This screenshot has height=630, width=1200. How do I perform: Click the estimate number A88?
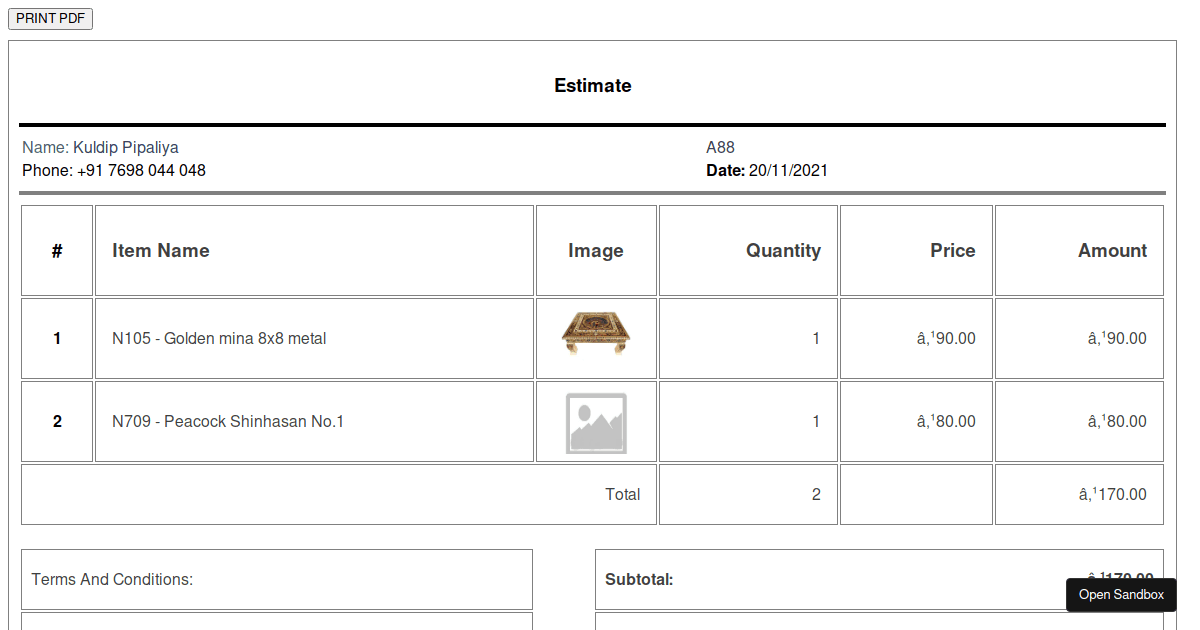click(x=720, y=147)
